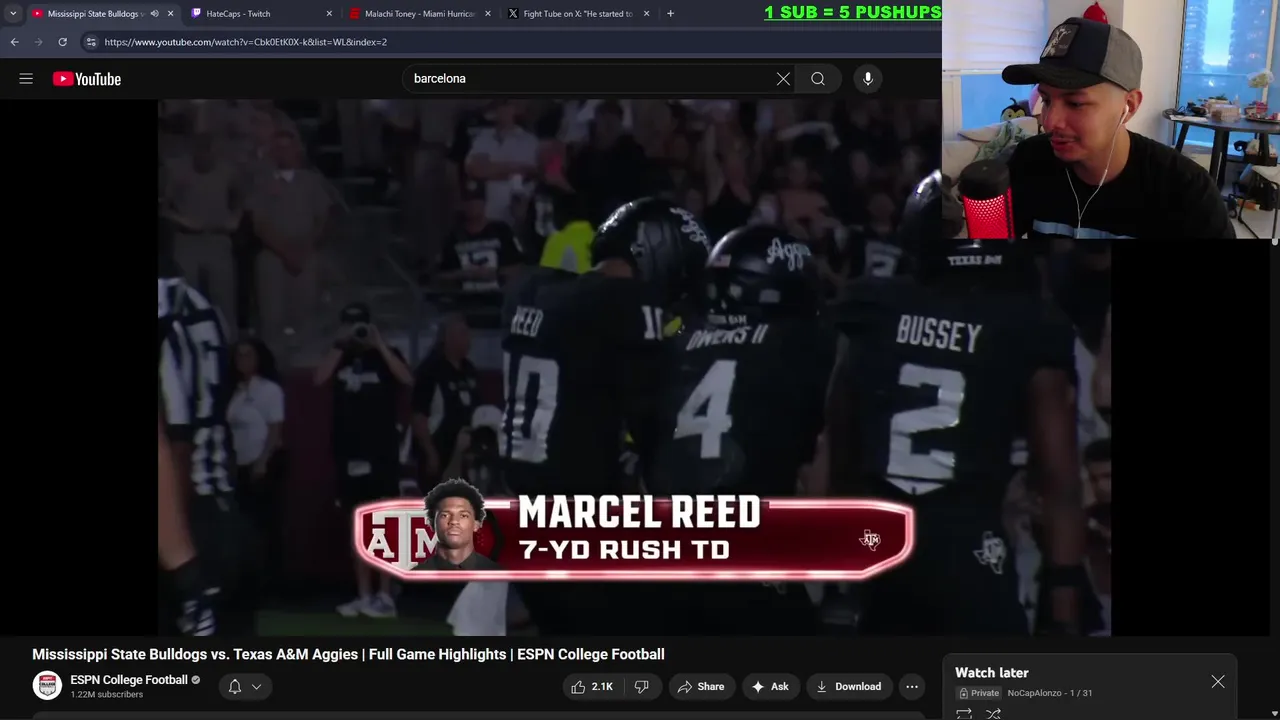Image resolution: width=1280 pixels, height=720 pixels.
Task: Close the Fight Tube X tab
Action: point(646,14)
